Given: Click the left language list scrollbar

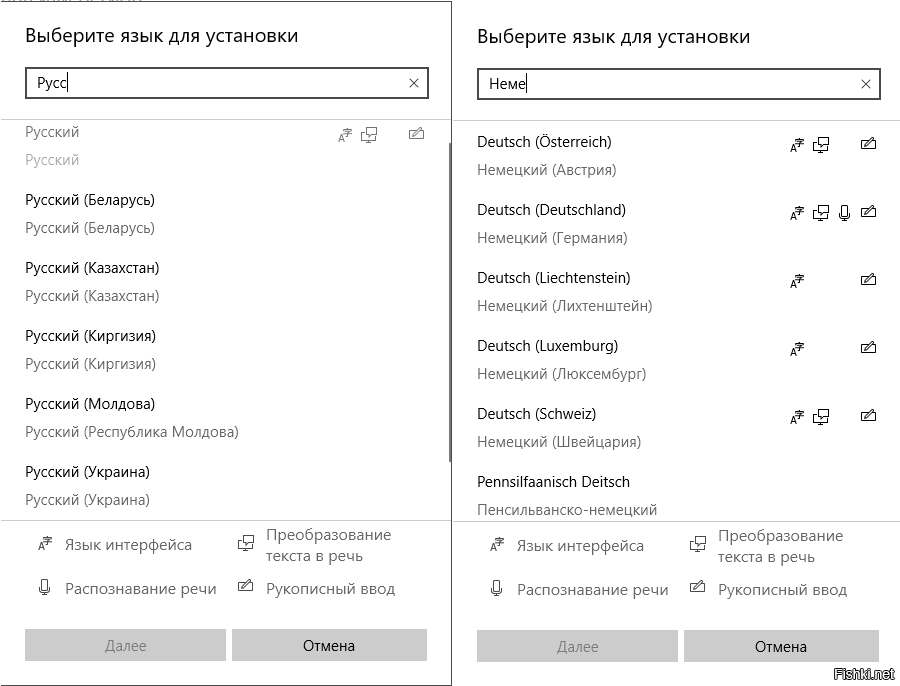Looking at the screenshot, I should pyautogui.click(x=450, y=302).
